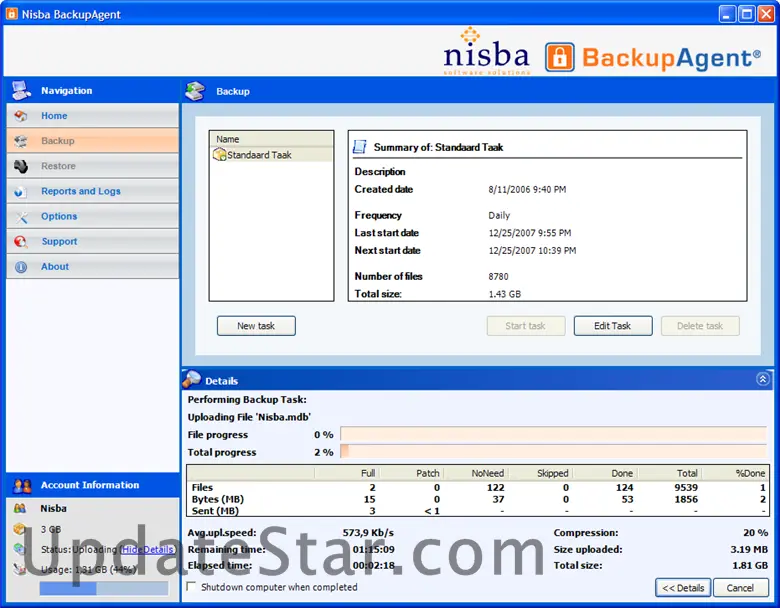Click the Navigation header computer icon
Image resolution: width=780 pixels, height=608 pixels.
point(22,90)
